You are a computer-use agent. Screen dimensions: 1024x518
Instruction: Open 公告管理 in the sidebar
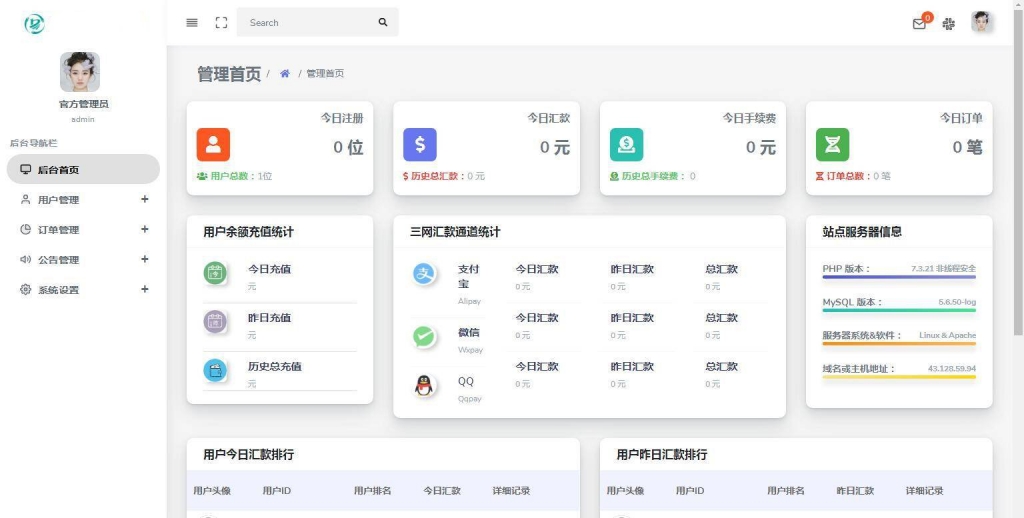[58, 260]
